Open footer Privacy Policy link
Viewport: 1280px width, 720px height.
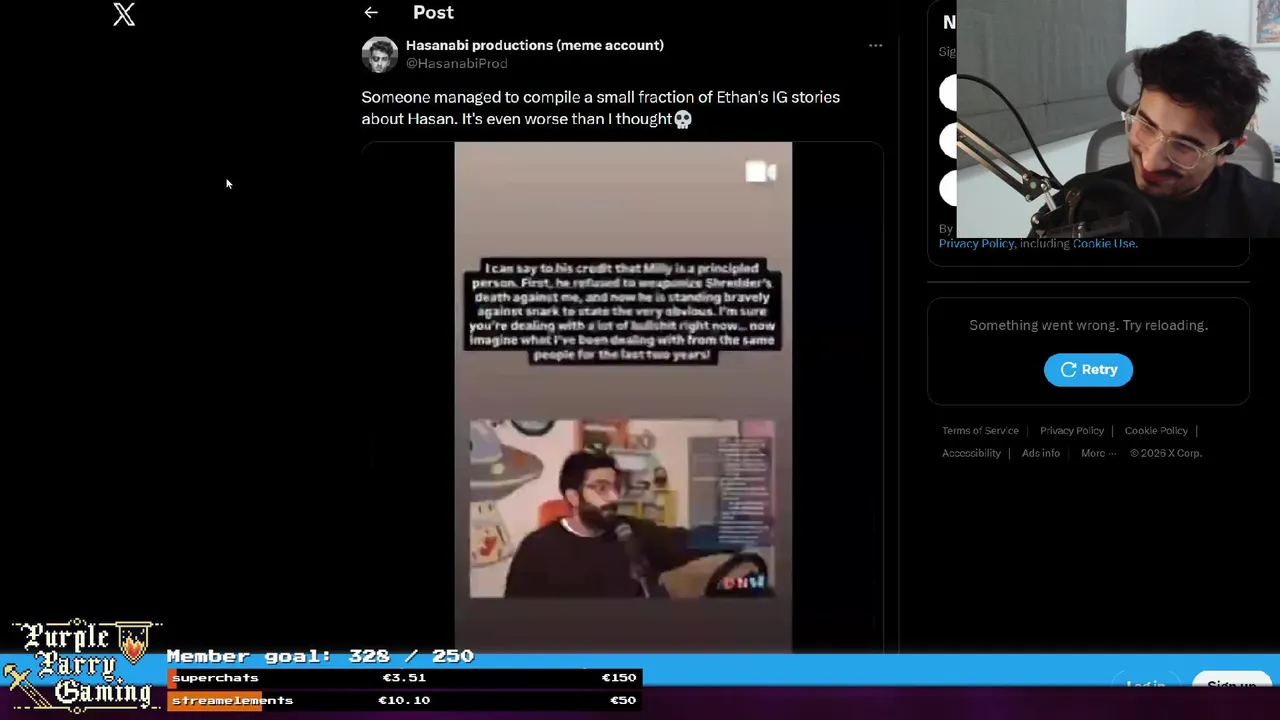(1071, 431)
